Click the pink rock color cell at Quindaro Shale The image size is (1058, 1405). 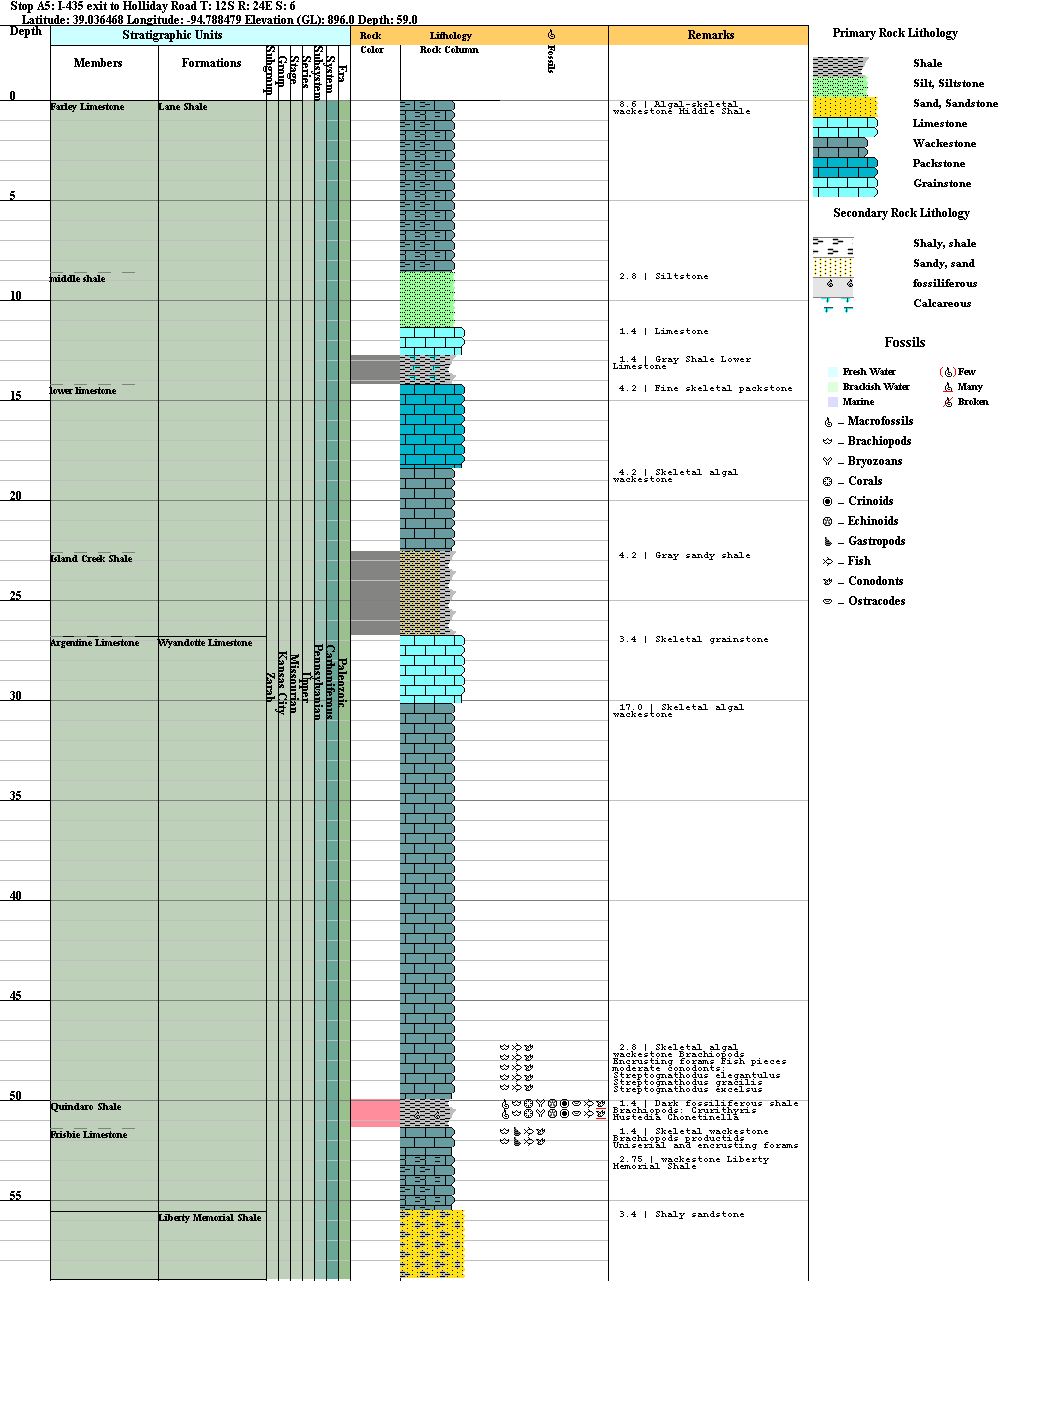[x=375, y=1113]
